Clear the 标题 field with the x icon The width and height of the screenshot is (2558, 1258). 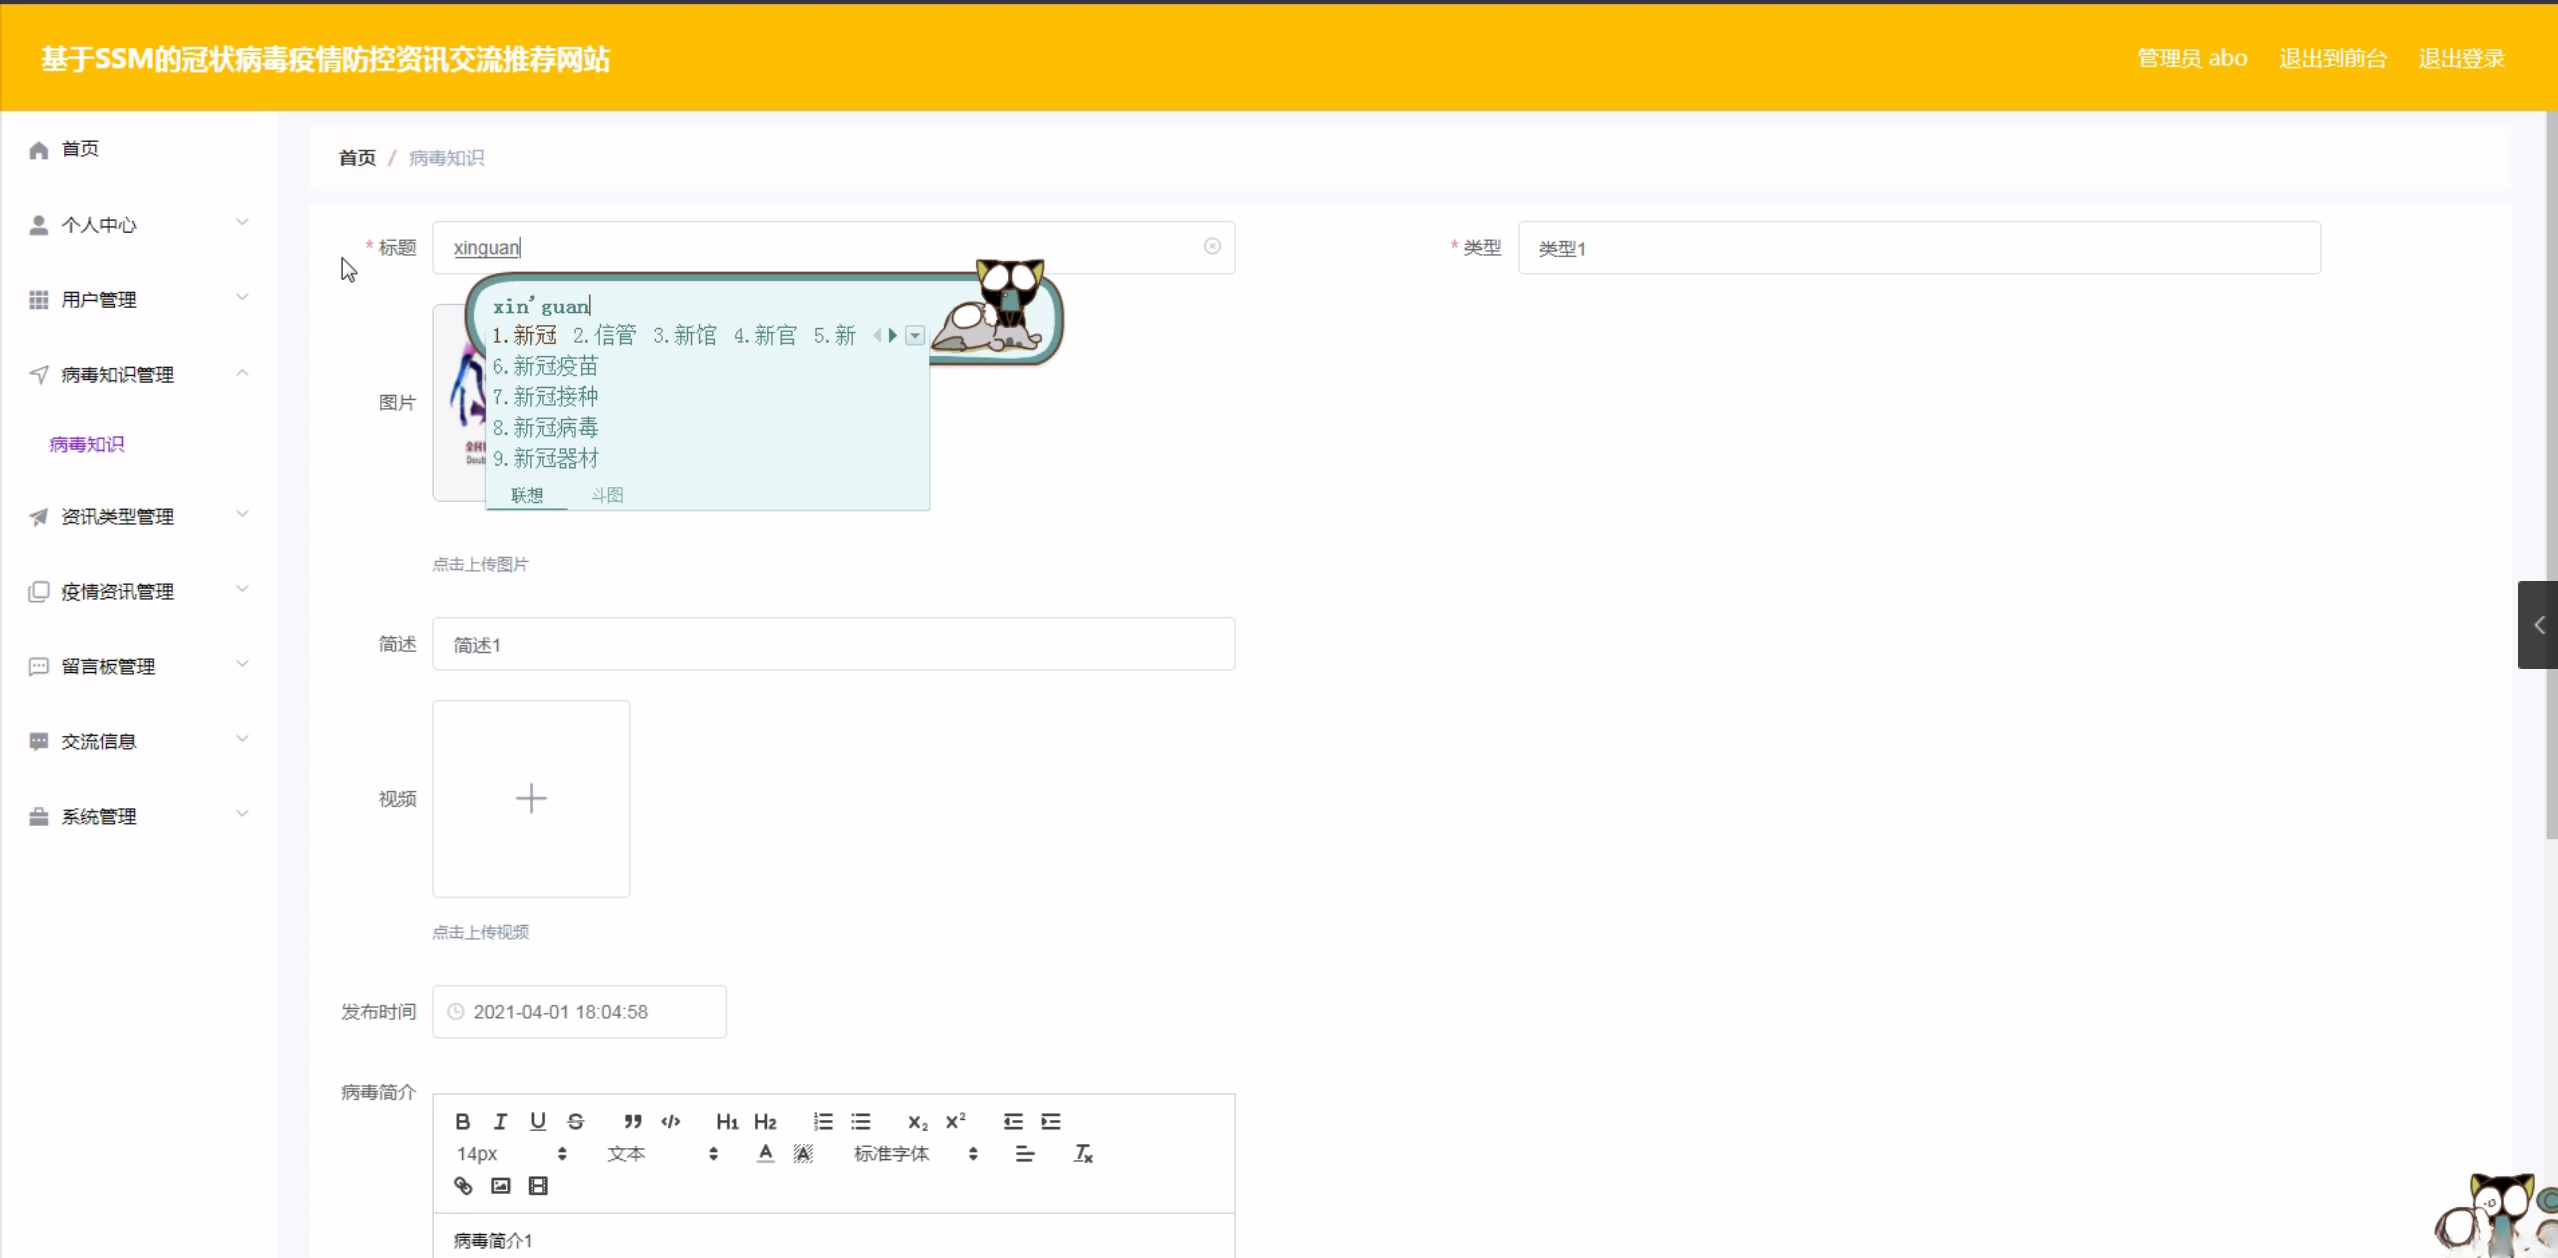[1212, 246]
